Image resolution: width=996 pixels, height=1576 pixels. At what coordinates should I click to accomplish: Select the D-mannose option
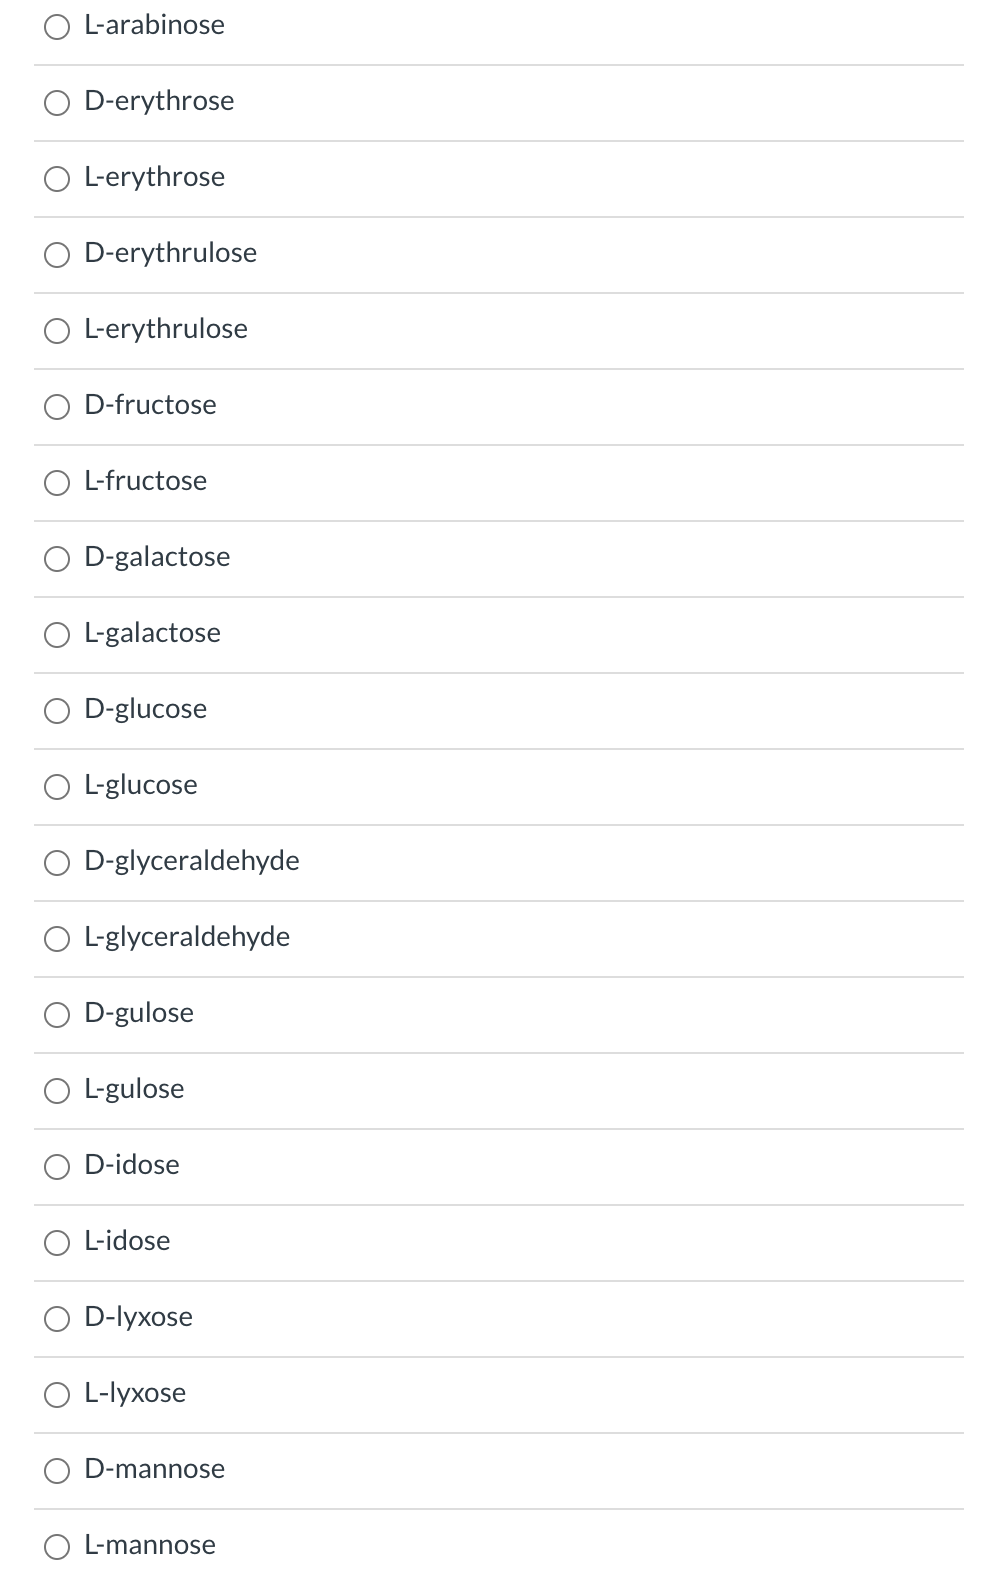[57, 1470]
